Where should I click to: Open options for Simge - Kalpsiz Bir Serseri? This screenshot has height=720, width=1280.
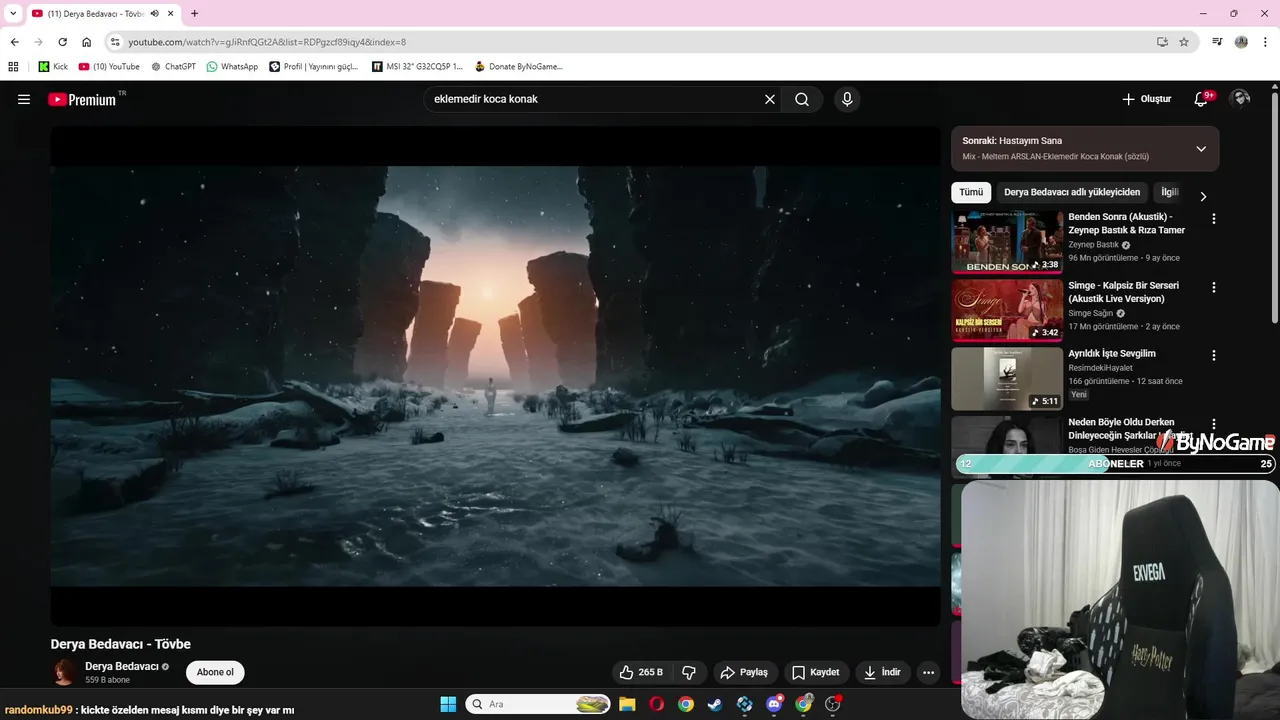point(1214,287)
